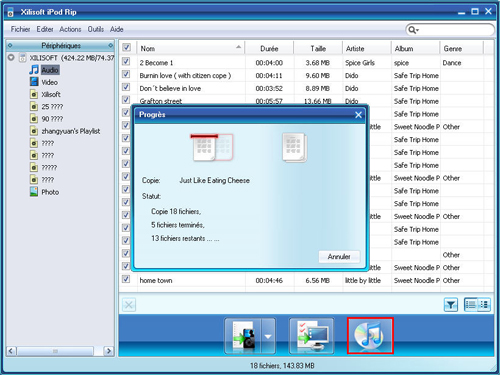500x375 pixels.
Task: Collapse Périphériques panel with left arrow
Action: [10, 45]
